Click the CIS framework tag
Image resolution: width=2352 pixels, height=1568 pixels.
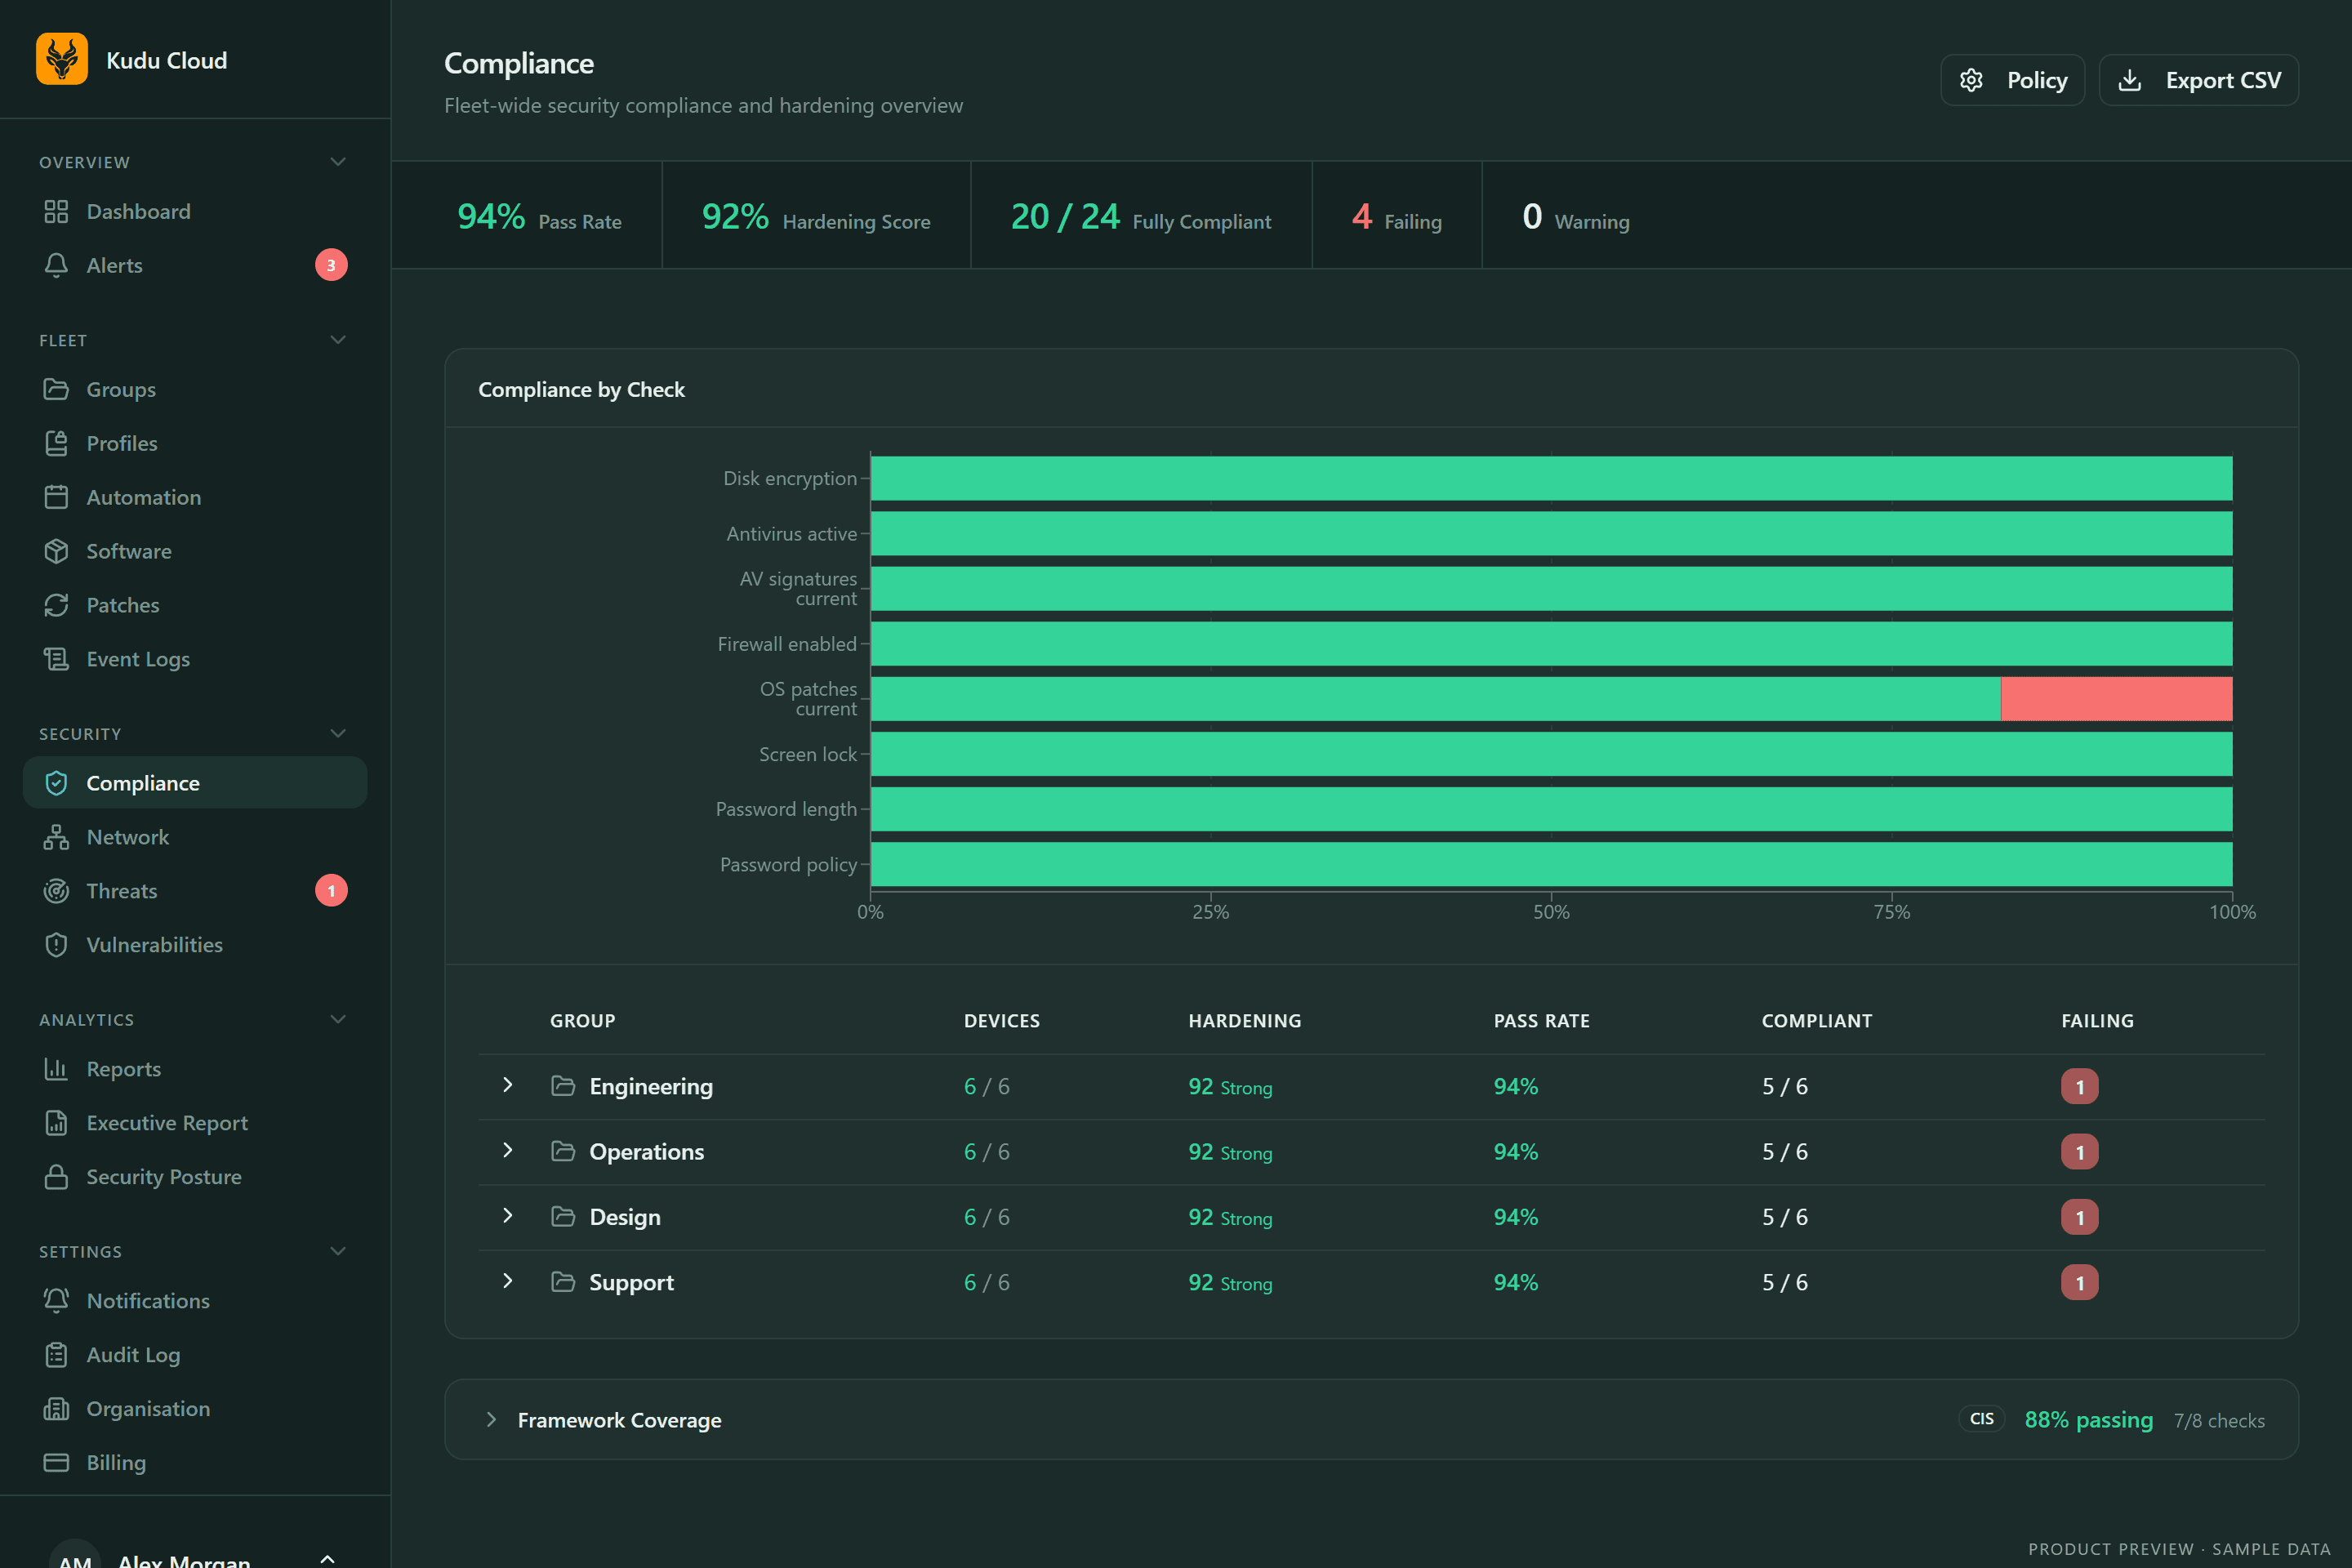pos(1981,1419)
